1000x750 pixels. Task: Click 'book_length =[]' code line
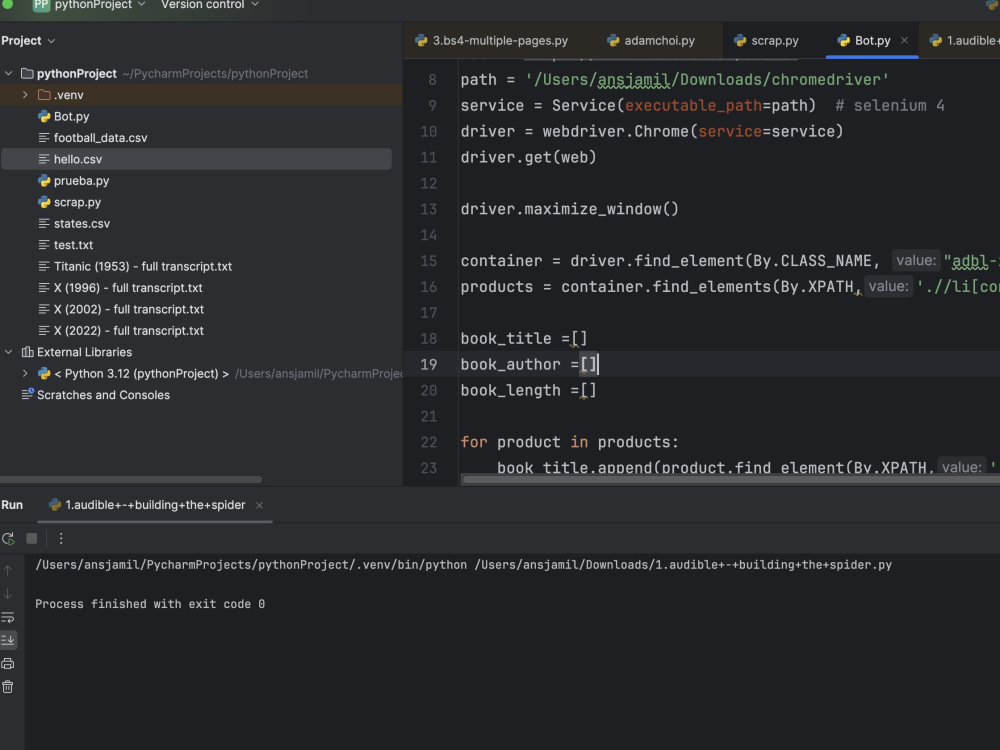click(x=528, y=390)
